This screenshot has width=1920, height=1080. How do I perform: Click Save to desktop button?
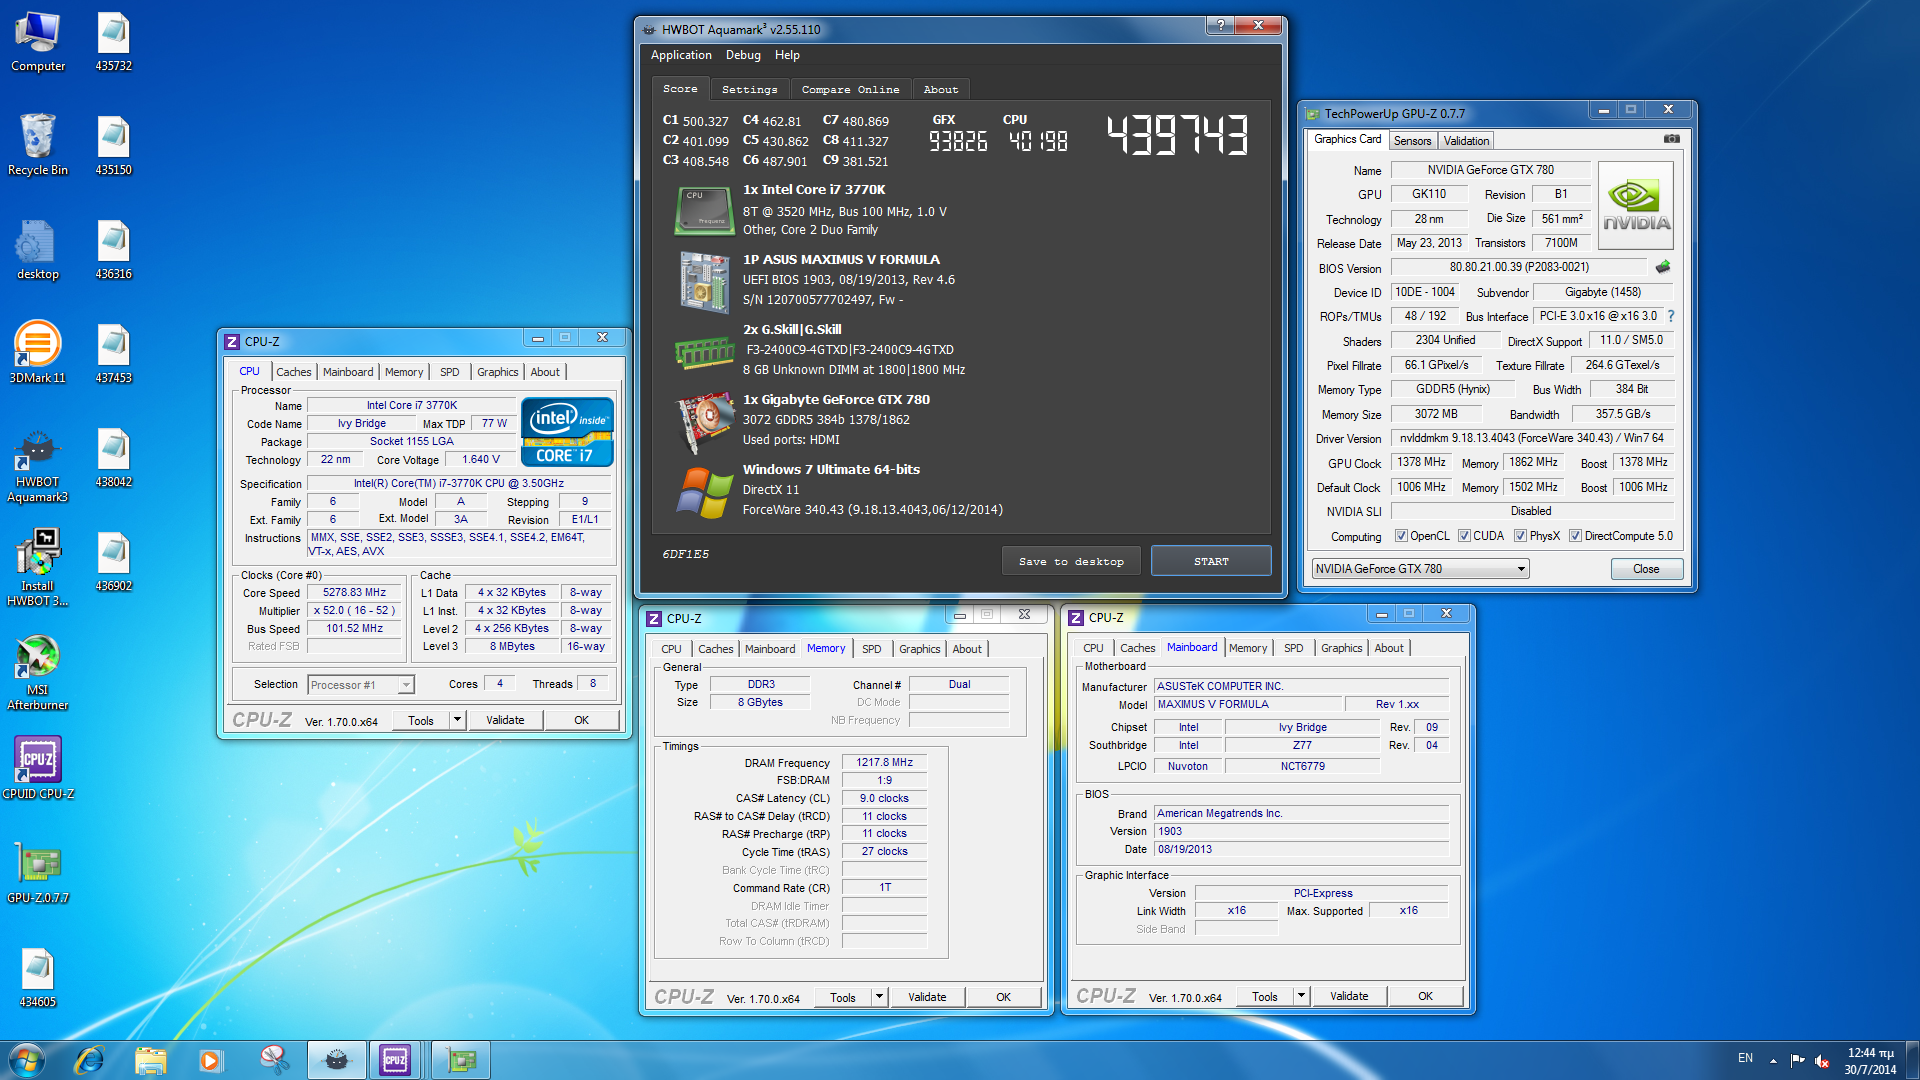1071,561
